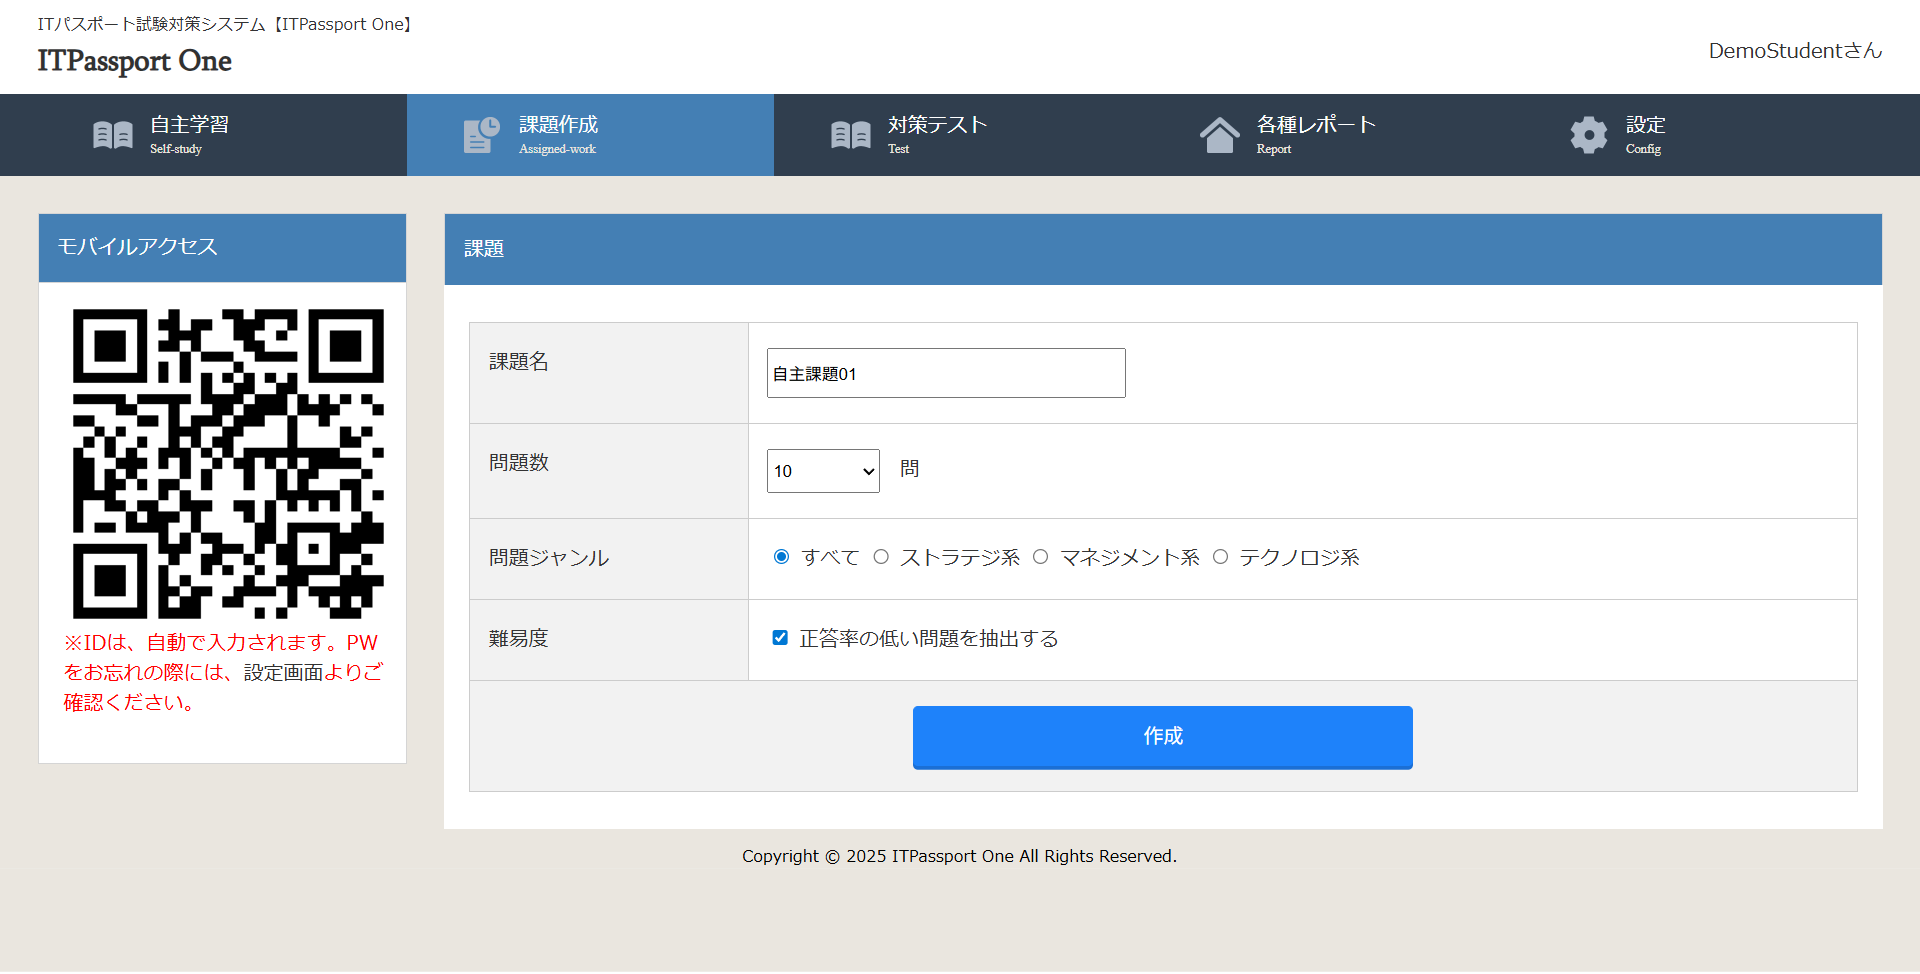Select the ストラテジ系 radio button
Screen dimensions: 1920x974
tap(881, 557)
